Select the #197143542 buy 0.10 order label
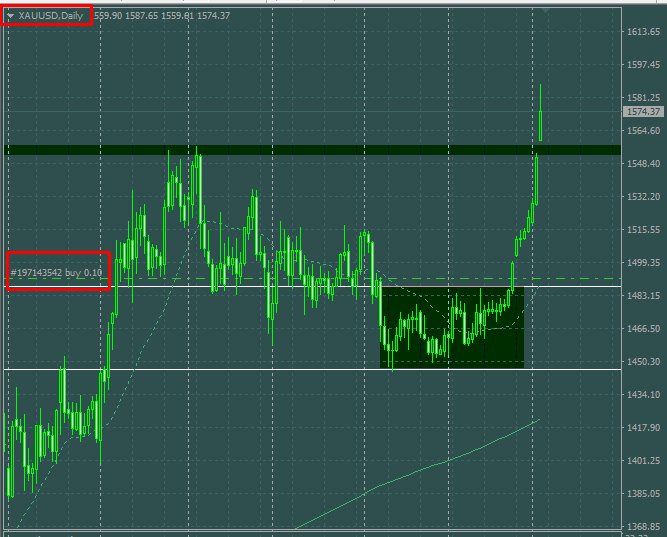Image resolution: width=667 pixels, height=537 pixels. 56,272
